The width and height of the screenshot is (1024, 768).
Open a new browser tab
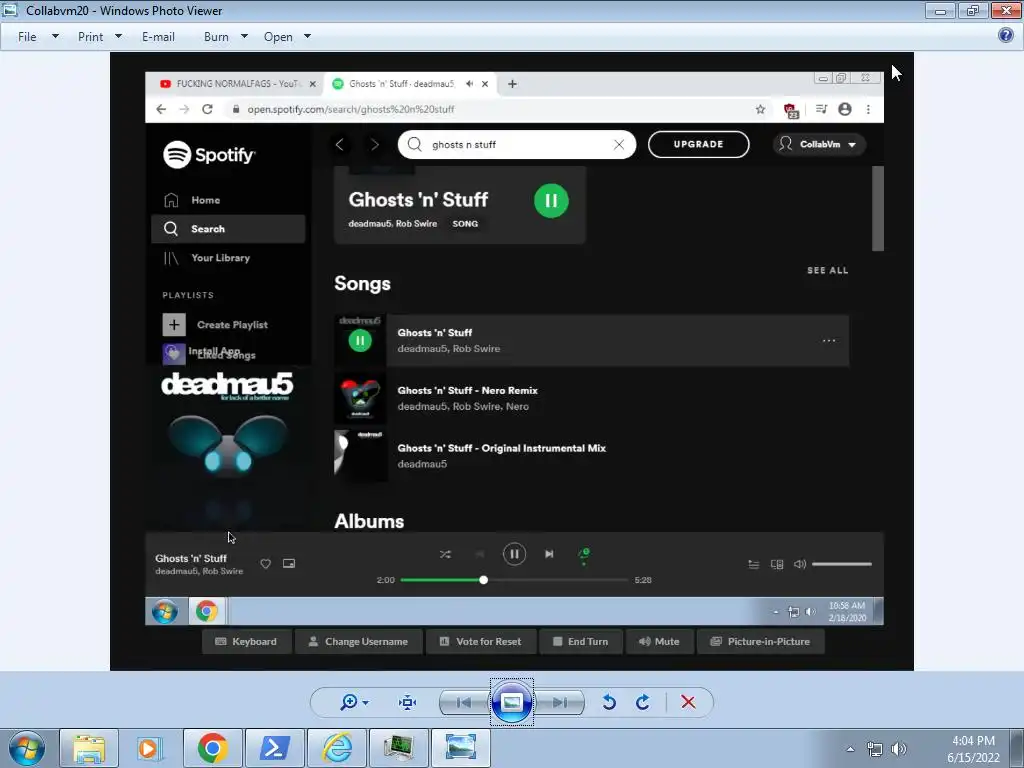512,84
